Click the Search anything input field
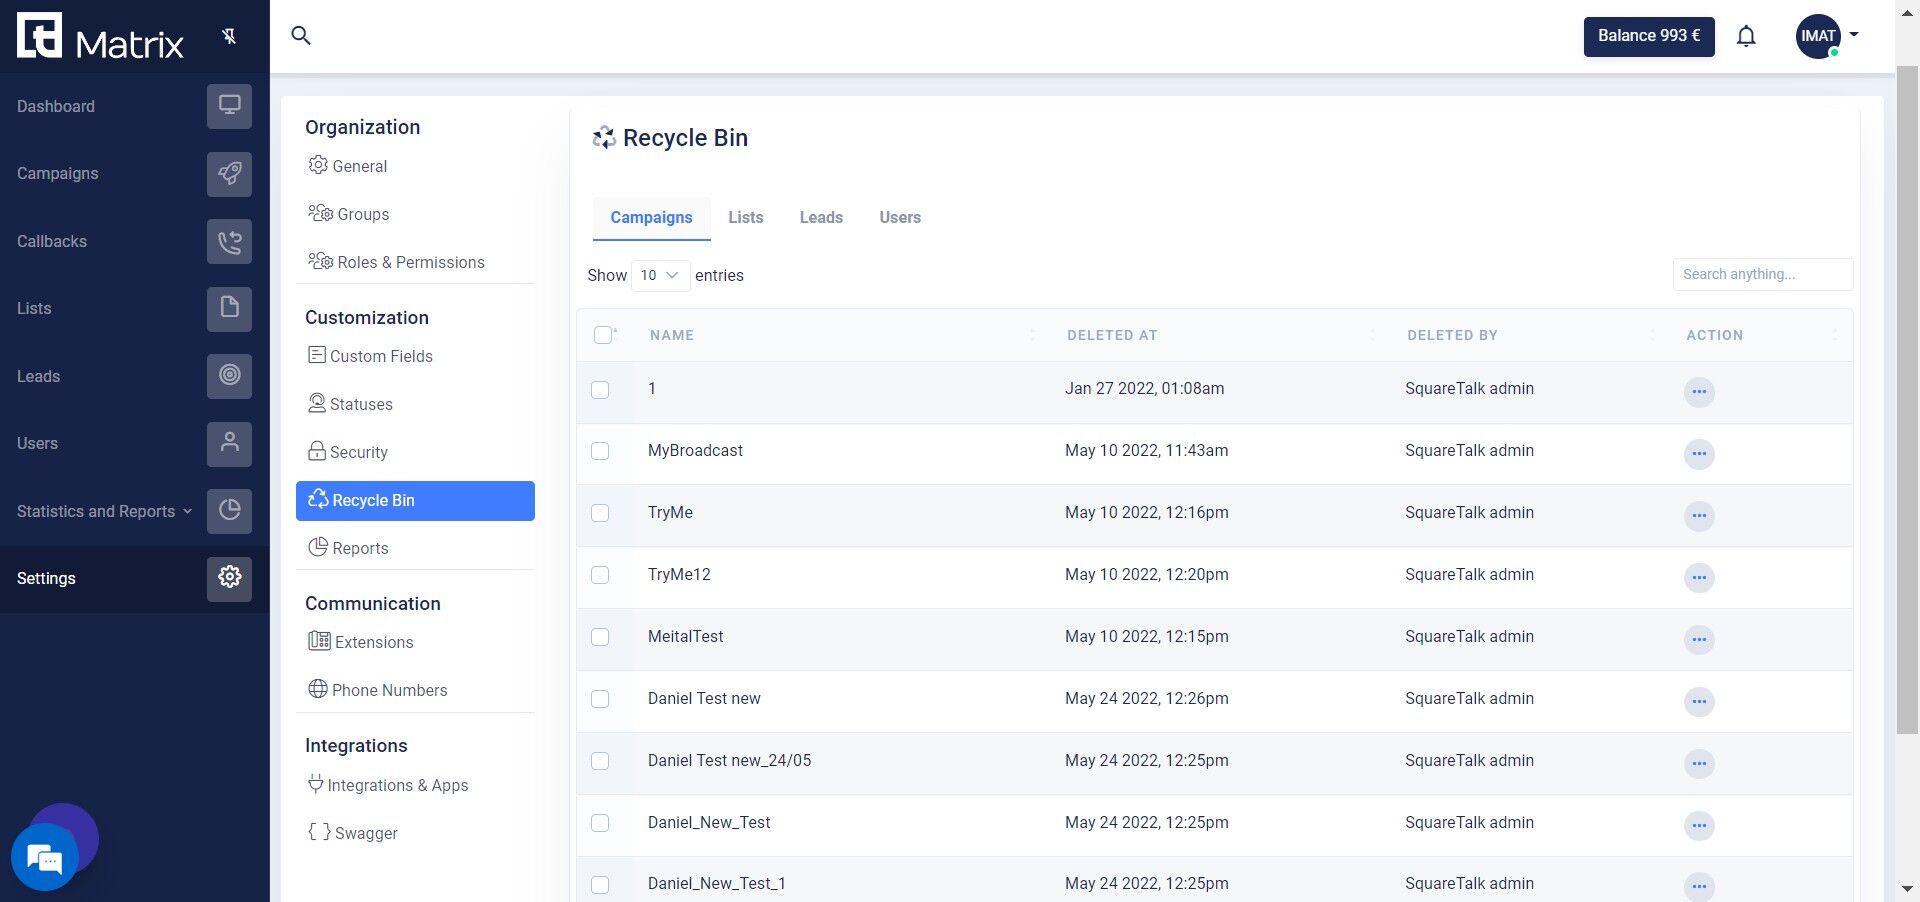Image resolution: width=1920 pixels, height=902 pixels. 1763,274
